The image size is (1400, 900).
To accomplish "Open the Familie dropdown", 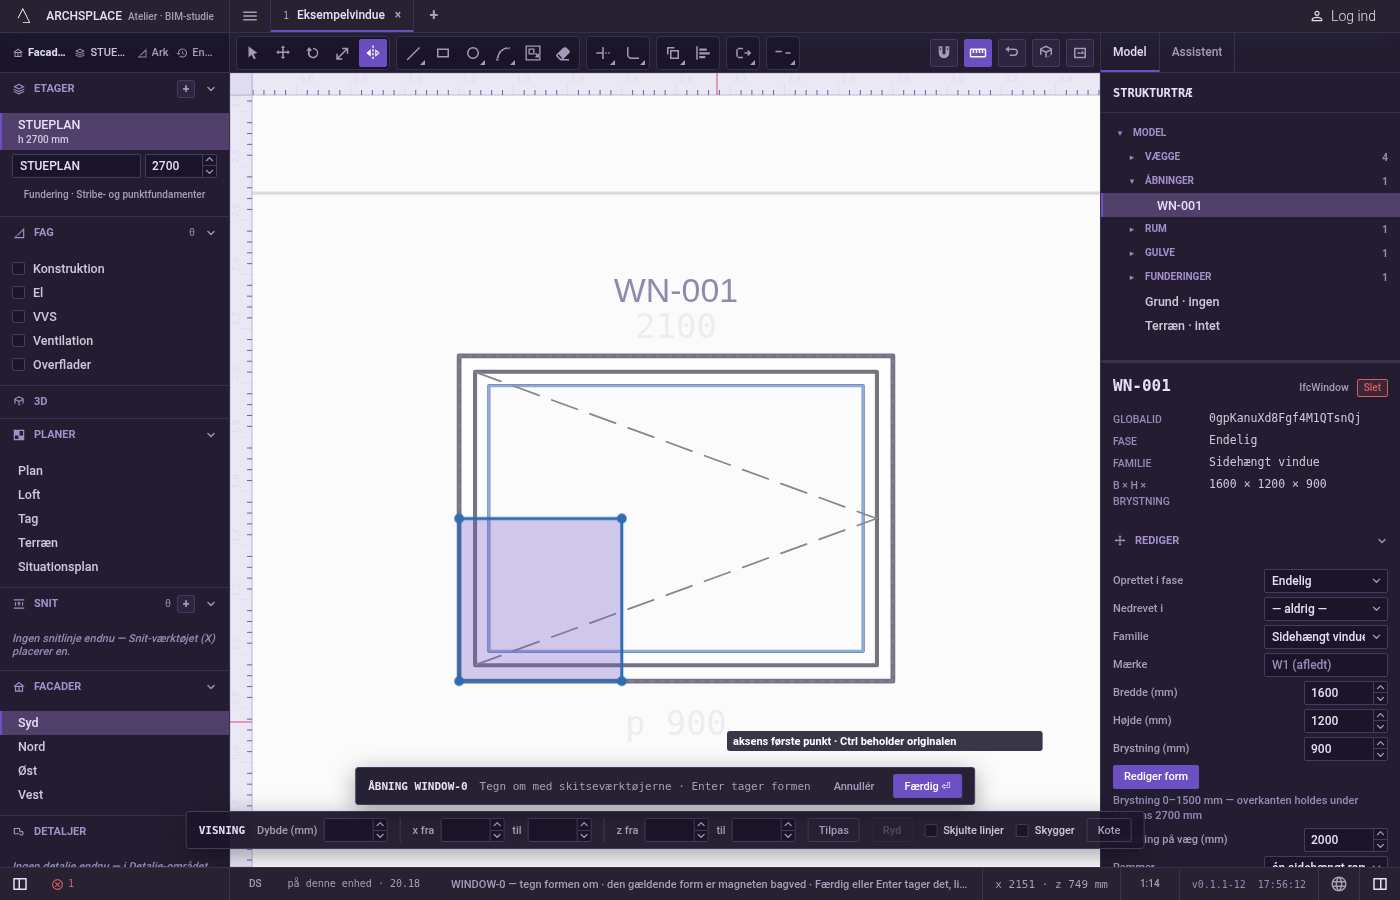I will coord(1326,637).
